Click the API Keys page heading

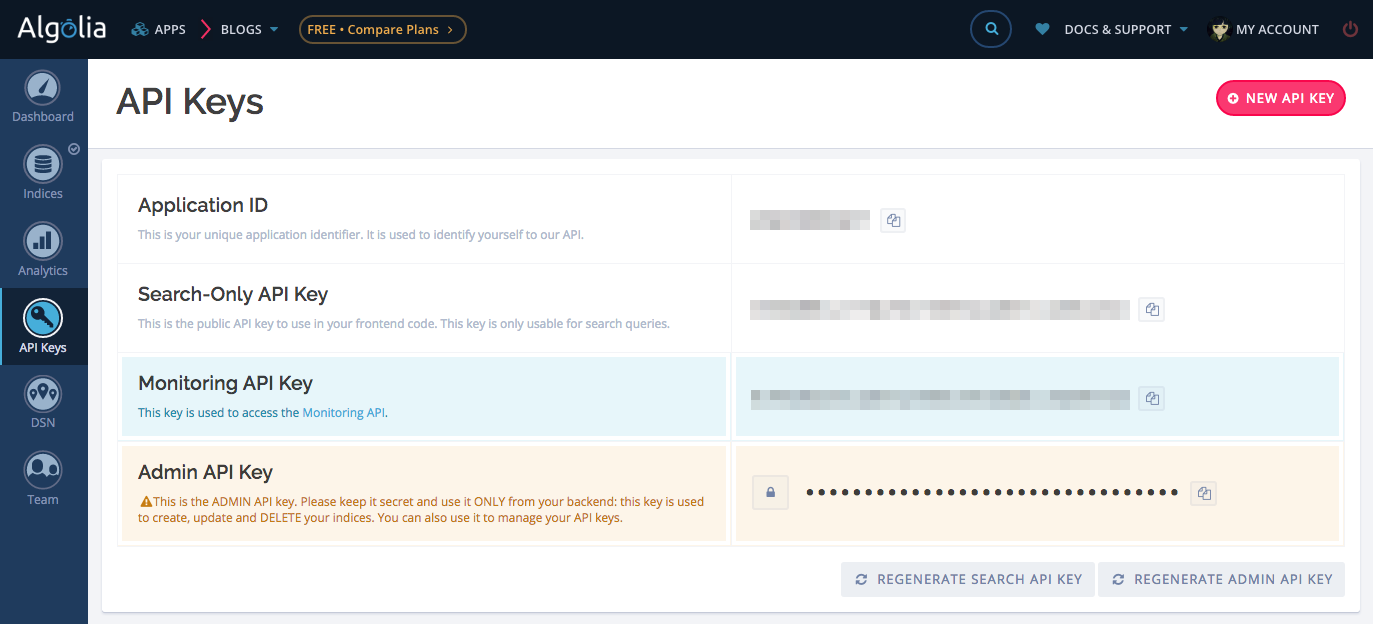190,101
